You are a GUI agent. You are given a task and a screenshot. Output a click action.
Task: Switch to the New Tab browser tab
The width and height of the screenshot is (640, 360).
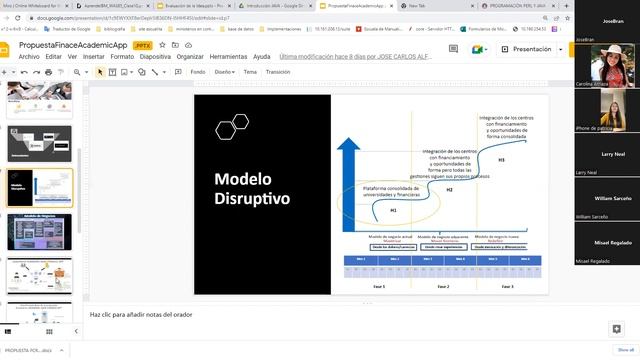(436, 6)
